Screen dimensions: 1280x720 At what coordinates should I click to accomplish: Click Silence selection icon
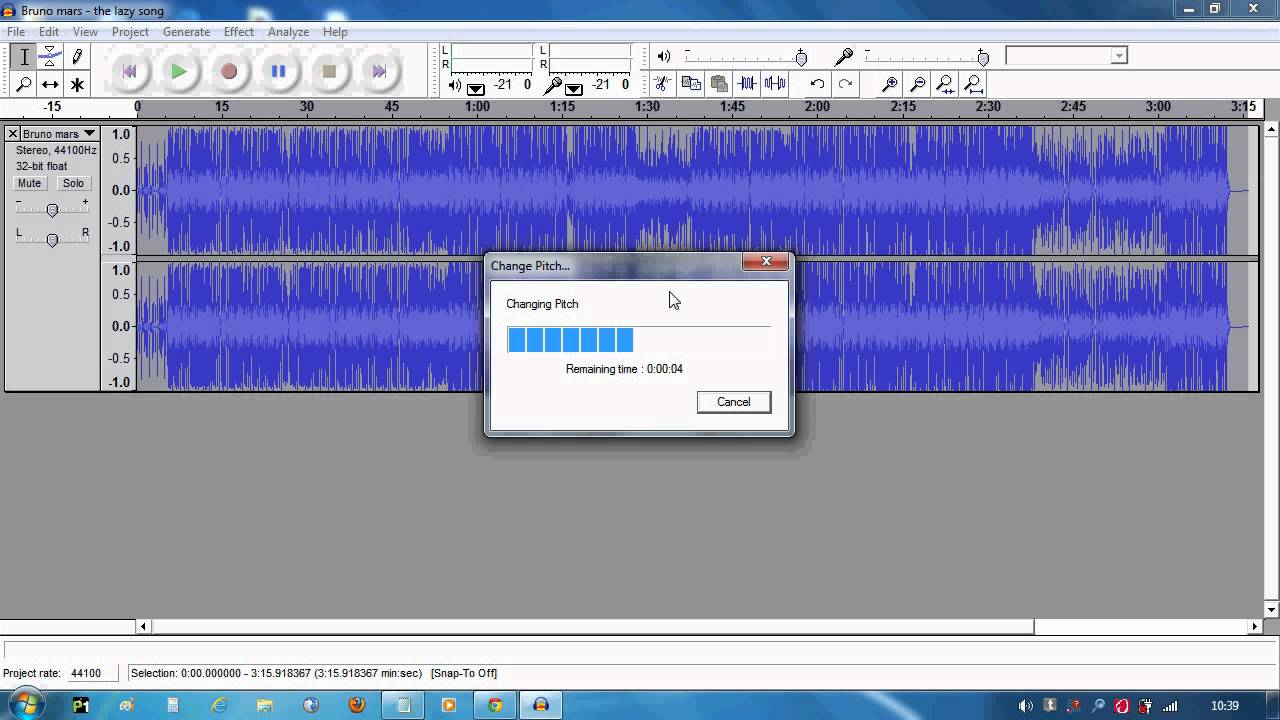click(x=774, y=84)
